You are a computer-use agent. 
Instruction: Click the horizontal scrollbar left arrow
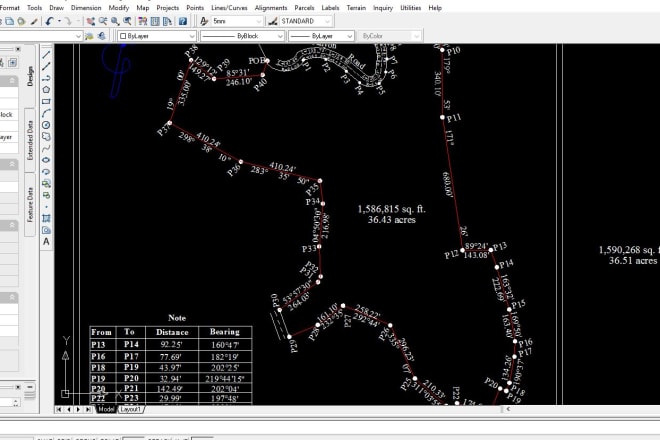coord(508,409)
